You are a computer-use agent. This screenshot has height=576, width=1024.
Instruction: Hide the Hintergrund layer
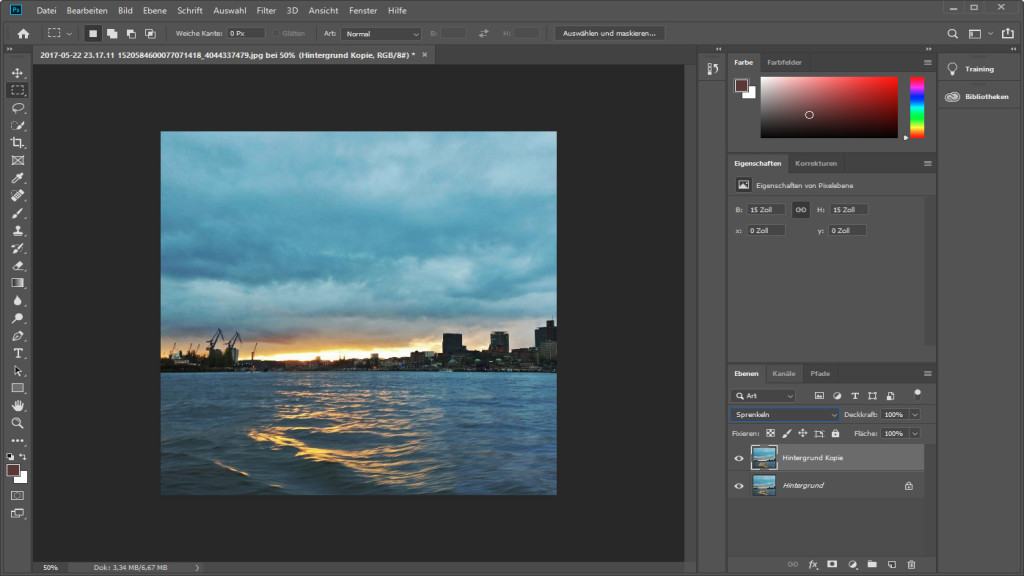coord(738,486)
